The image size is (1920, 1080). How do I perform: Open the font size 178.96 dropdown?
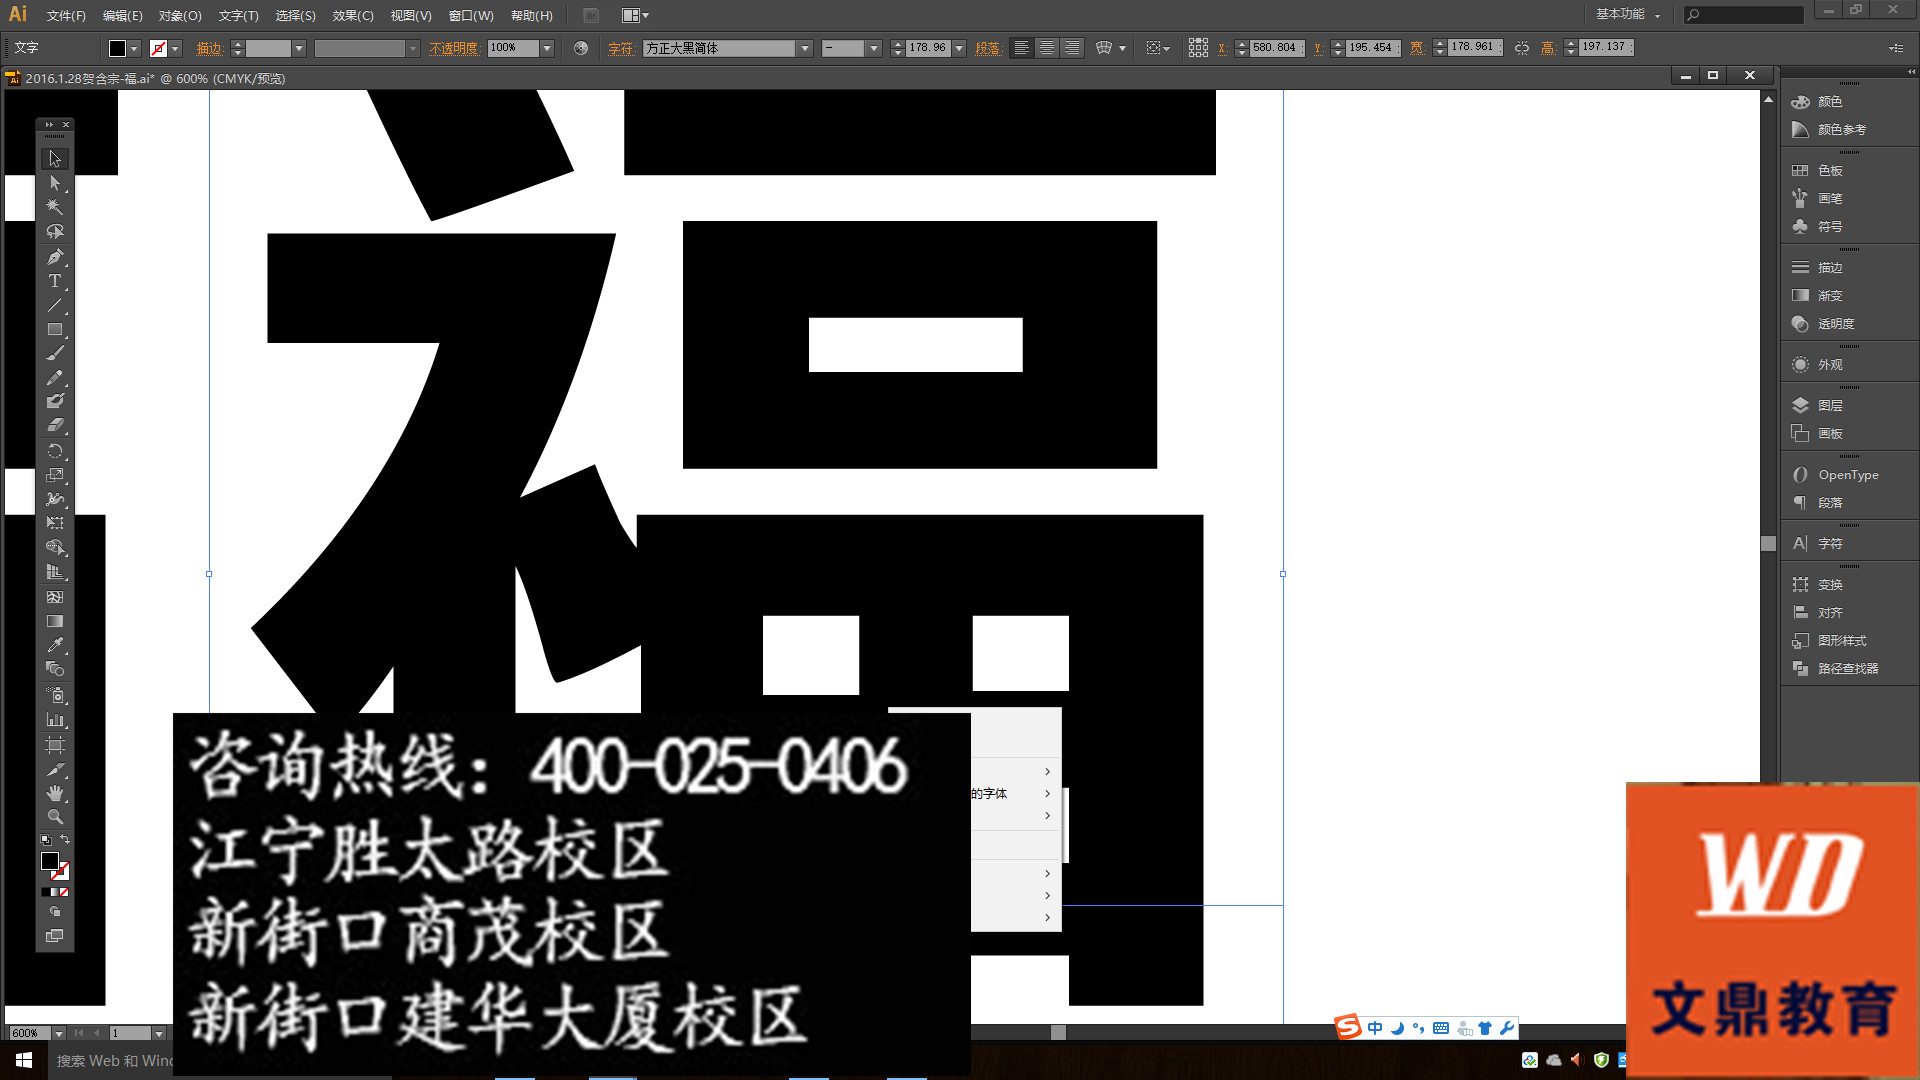[959, 48]
